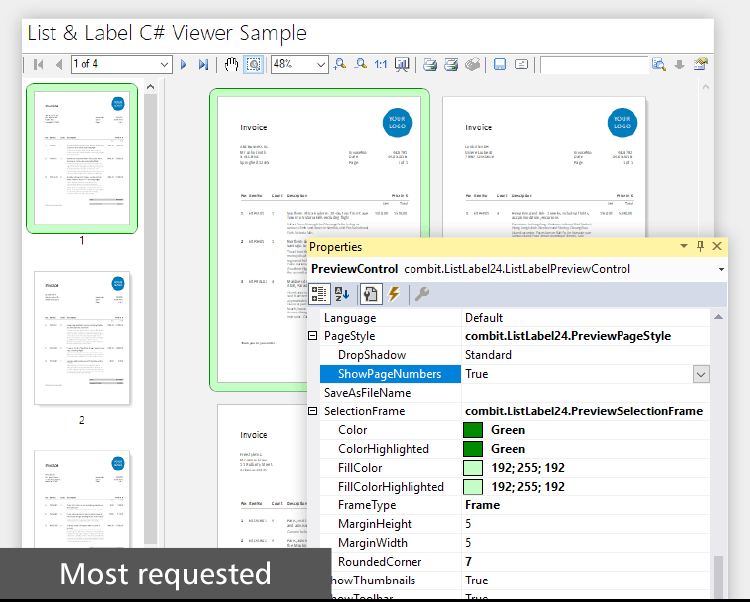Select the SaveAsFileName property
This screenshot has width=750, height=602.
point(390,393)
